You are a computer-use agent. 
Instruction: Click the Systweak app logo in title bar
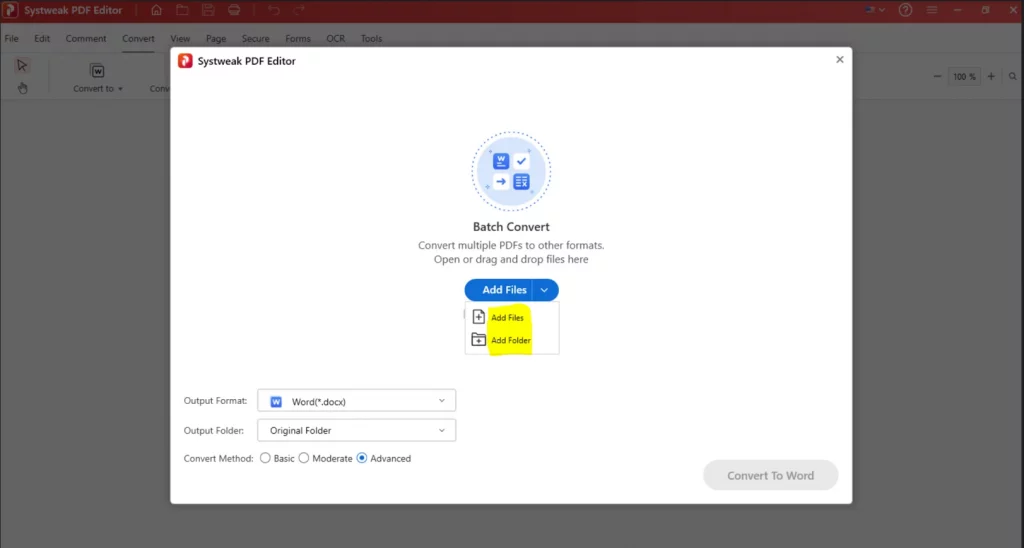(10, 10)
